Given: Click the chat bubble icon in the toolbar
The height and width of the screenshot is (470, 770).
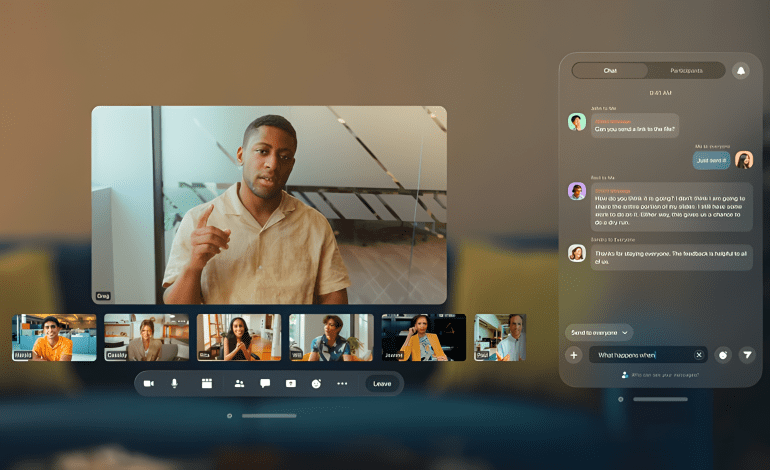Looking at the screenshot, I should (265, 383).
